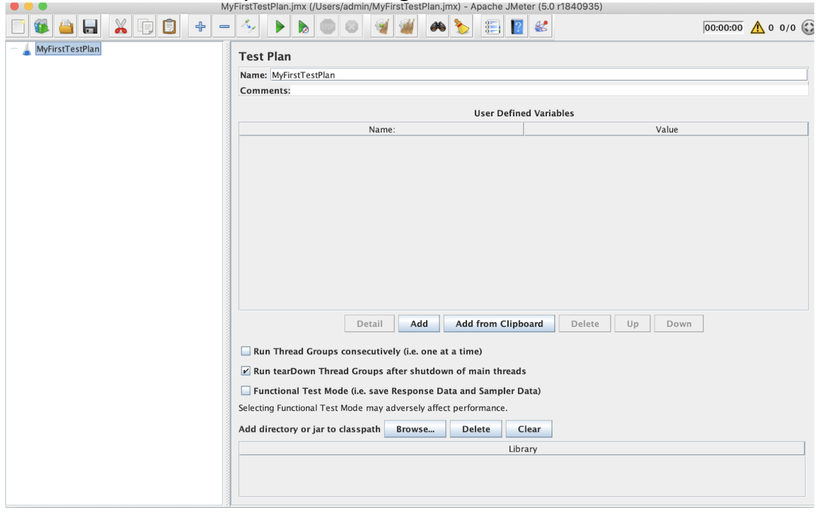Click the test plan Name field

pyautogui.click(x=539, y=75)
